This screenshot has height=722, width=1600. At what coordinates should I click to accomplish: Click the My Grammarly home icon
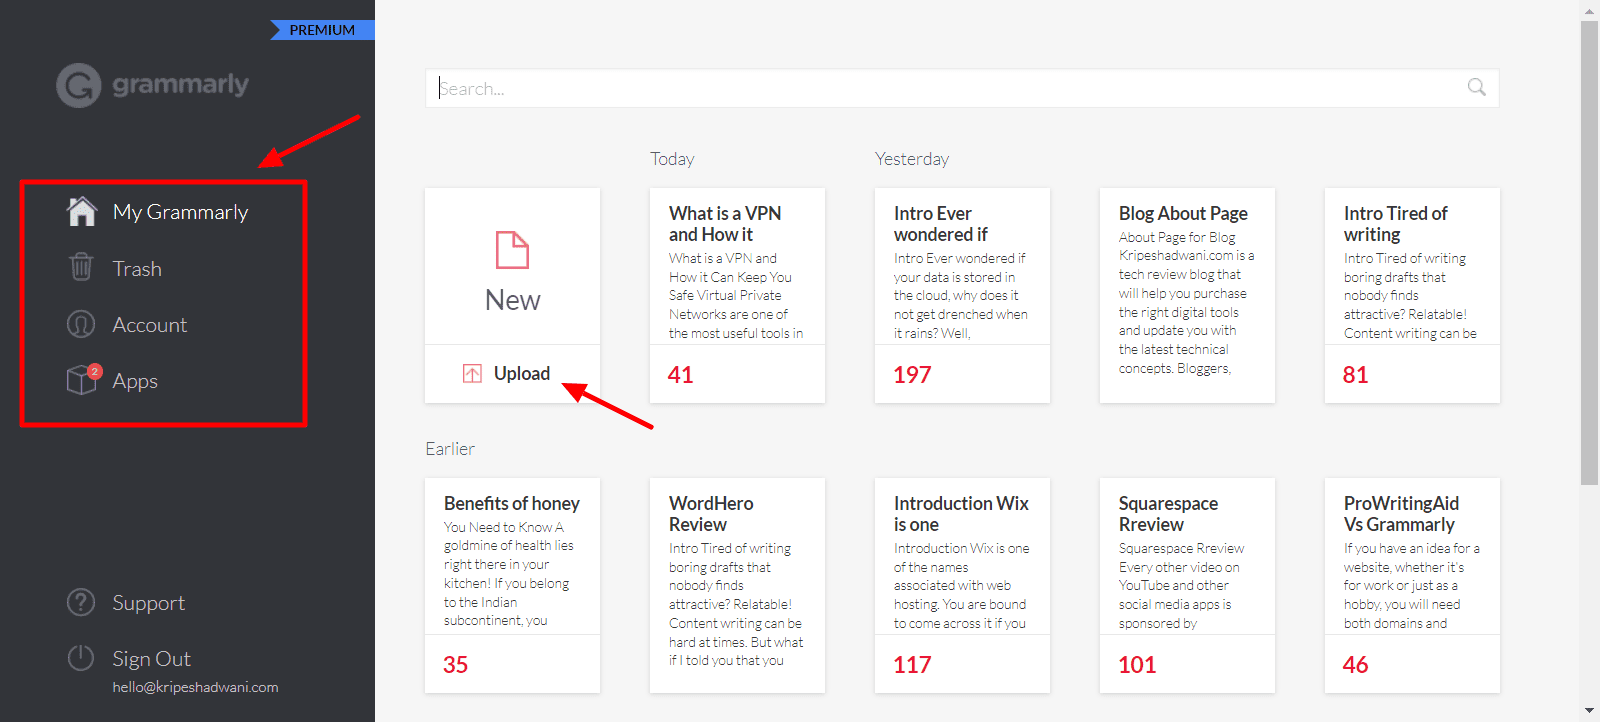[81, 212]
